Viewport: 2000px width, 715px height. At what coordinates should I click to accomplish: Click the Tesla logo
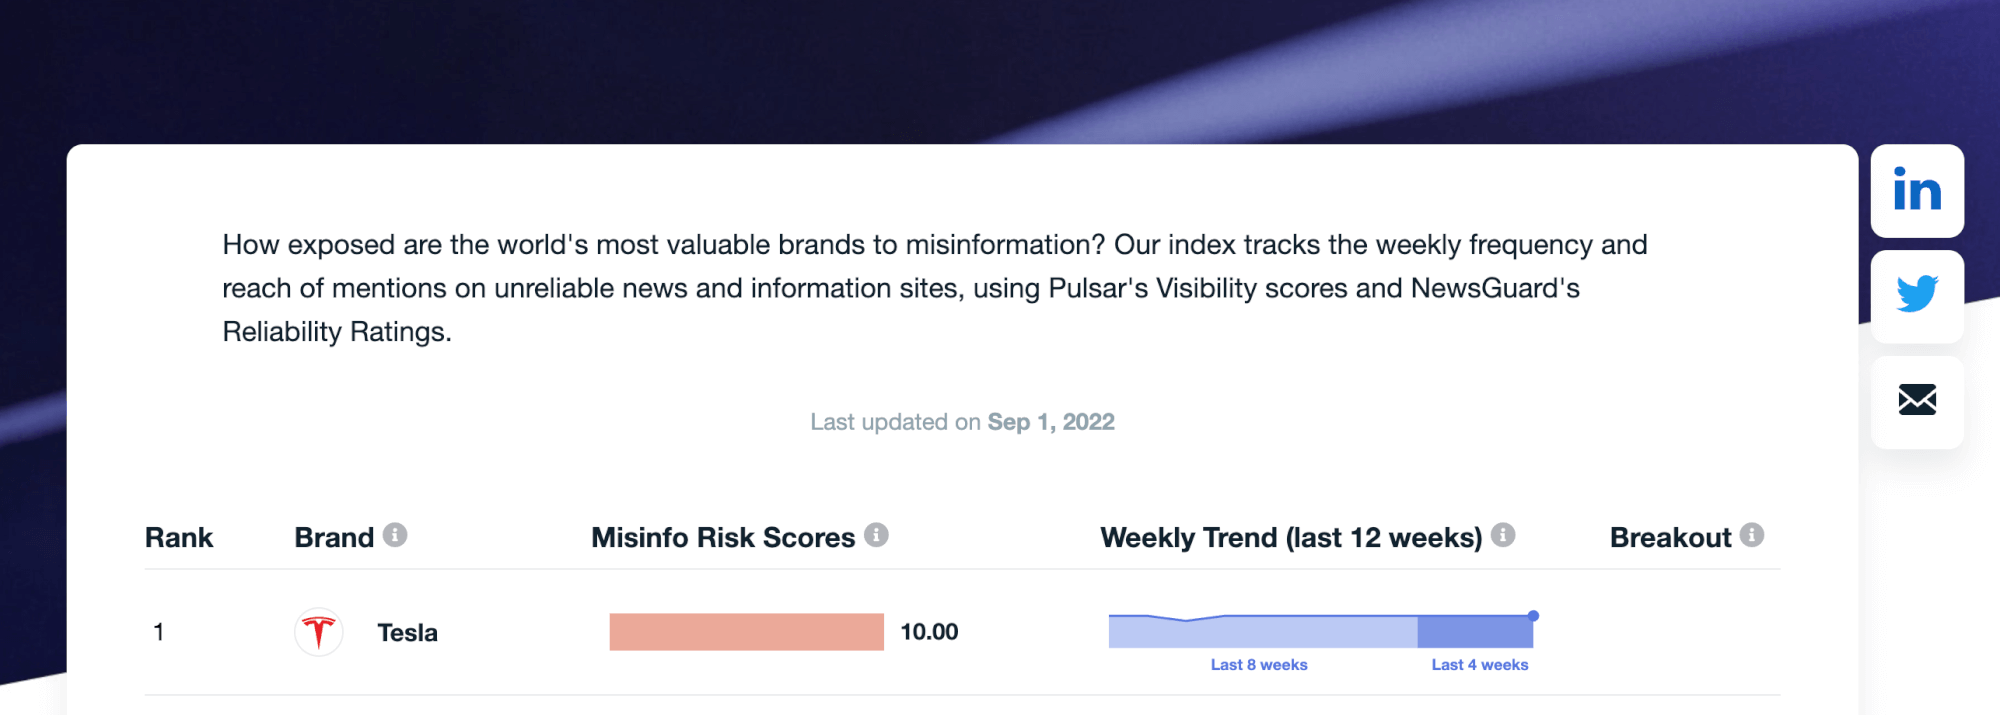point(319,632)
